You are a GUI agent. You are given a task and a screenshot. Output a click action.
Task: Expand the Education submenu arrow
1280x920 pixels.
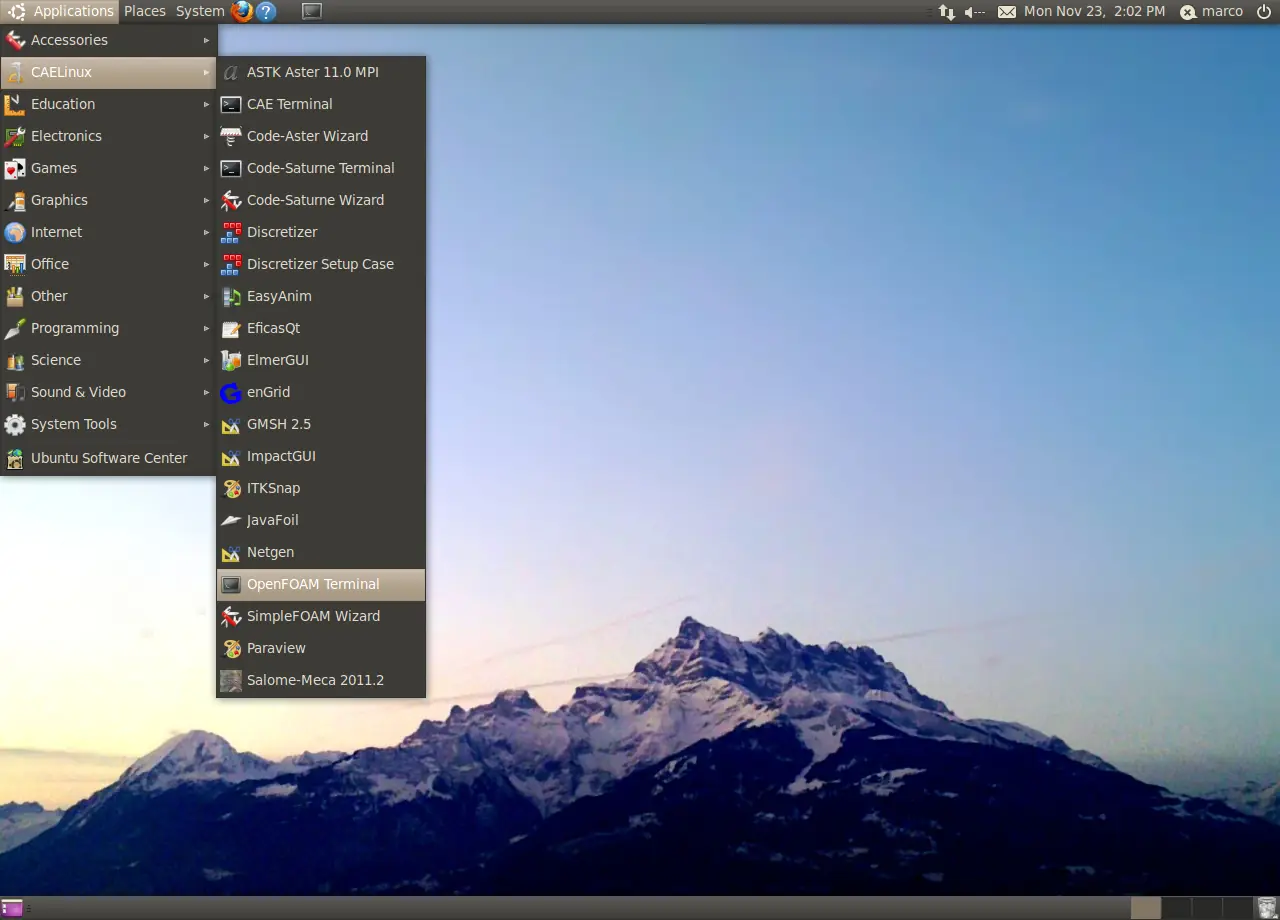click(207, 104)
